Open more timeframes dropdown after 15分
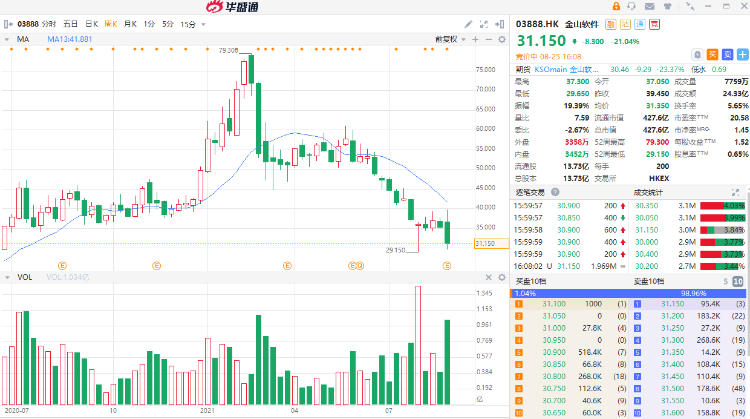 203,24
